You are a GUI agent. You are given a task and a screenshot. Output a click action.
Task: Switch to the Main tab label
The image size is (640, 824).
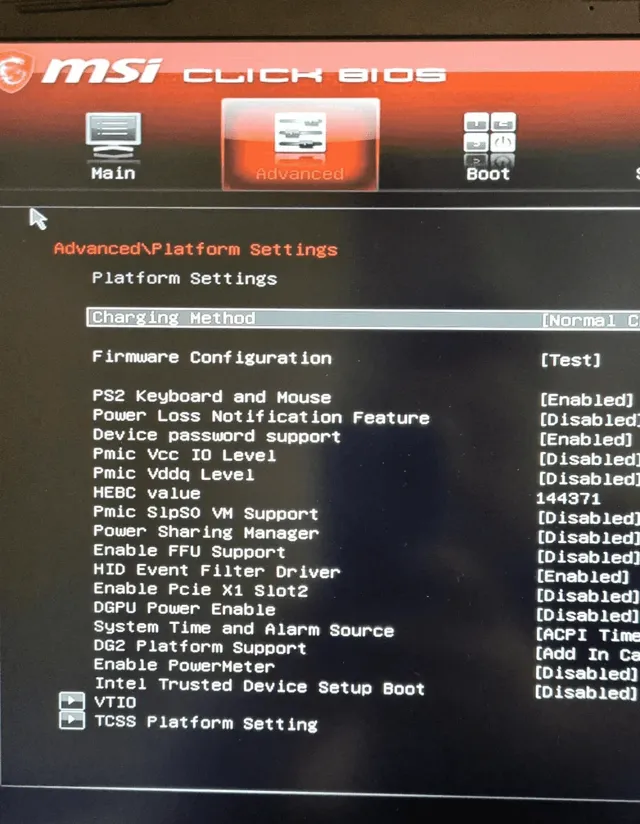[113, 173]
